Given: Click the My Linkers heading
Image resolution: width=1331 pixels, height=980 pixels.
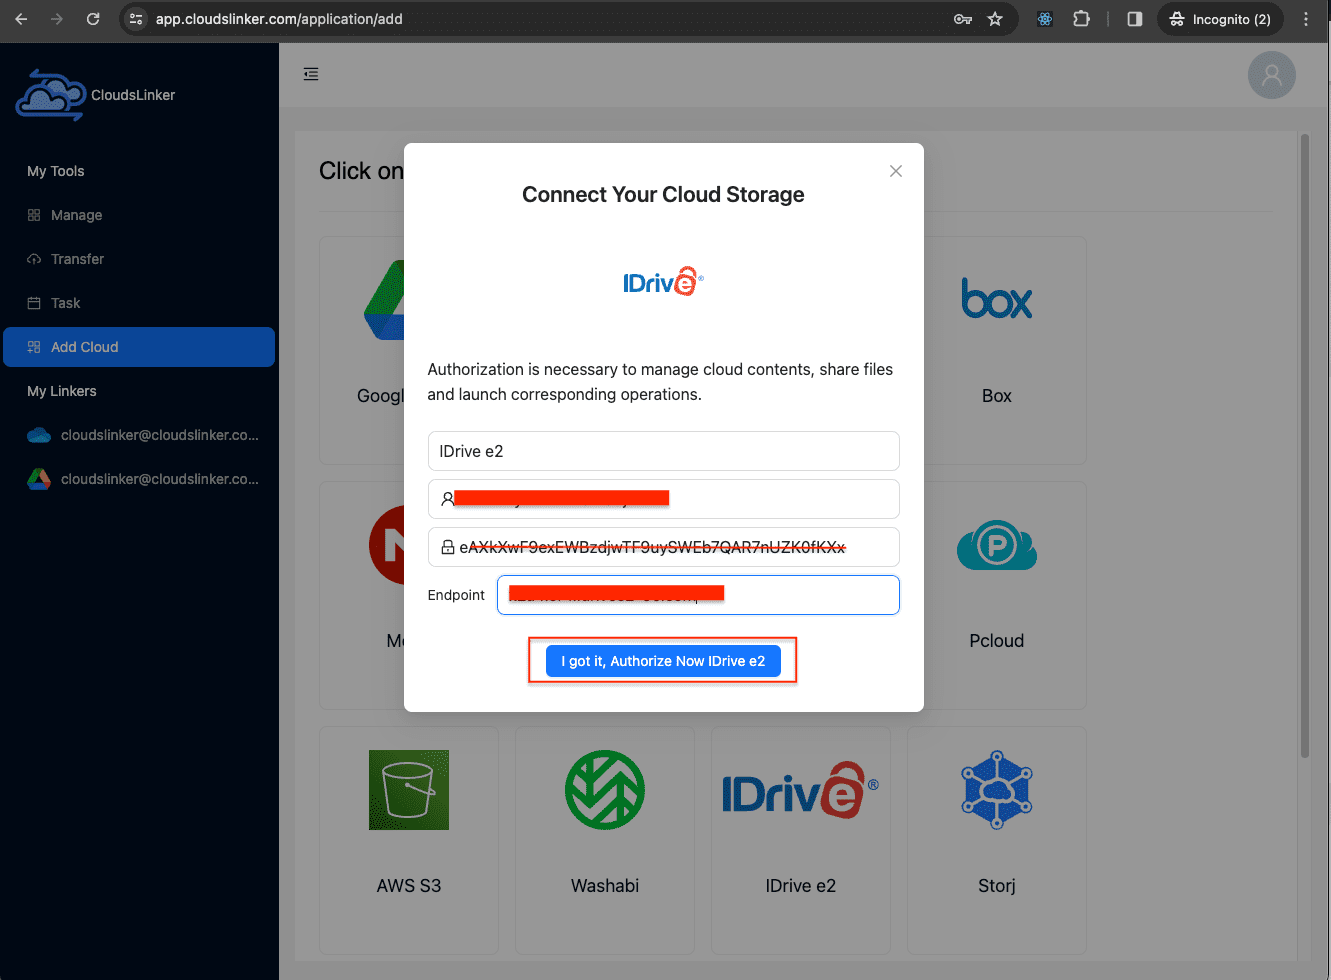Looking at the screenshot, I should pos(62,391).
